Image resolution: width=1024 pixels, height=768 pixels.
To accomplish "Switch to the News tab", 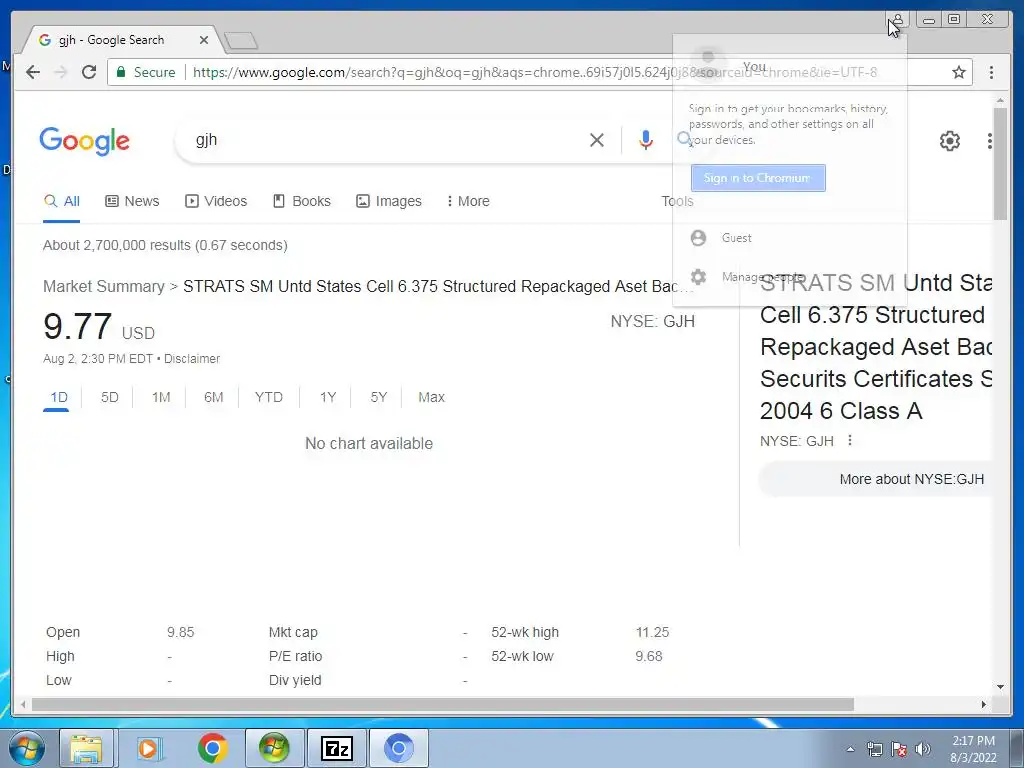I will click(132, 201).
